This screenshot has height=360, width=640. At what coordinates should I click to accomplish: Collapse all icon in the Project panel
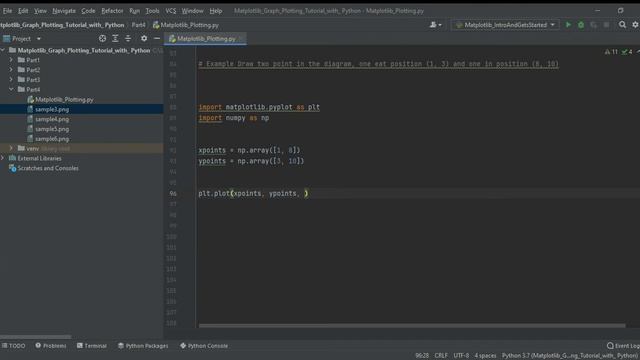click(128, 38)
